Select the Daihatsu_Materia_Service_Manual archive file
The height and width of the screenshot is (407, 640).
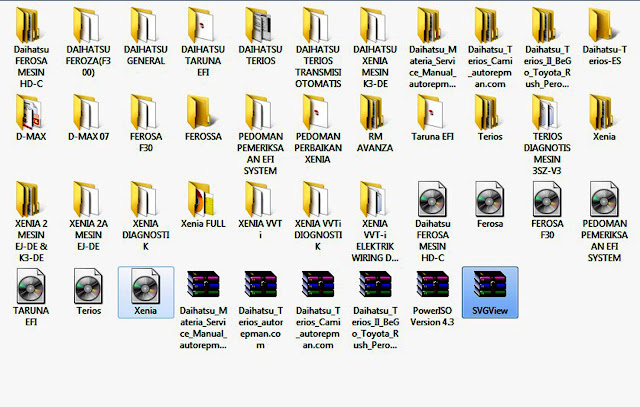pyautogui.click(x=203, y=309)
